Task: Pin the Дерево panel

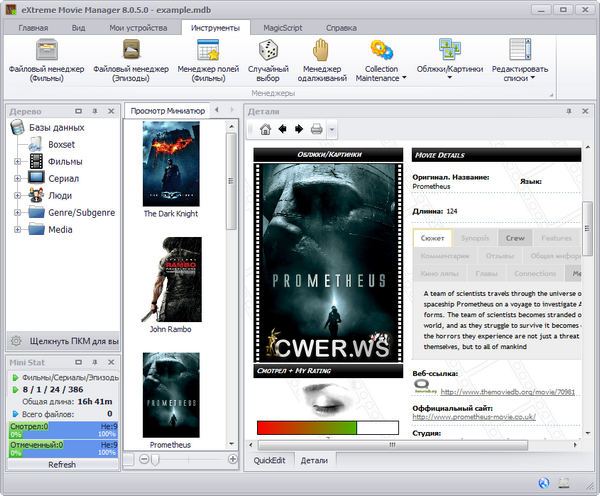Action: (x=91, y=110)
